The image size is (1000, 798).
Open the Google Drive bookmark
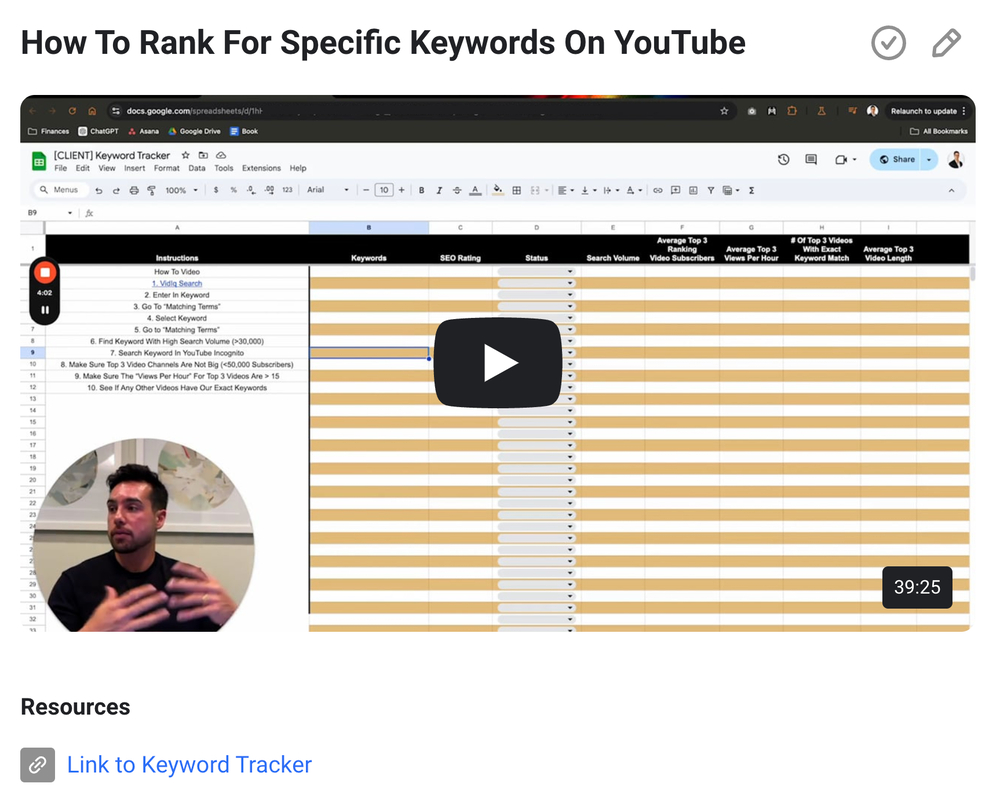tap(195, 131)
